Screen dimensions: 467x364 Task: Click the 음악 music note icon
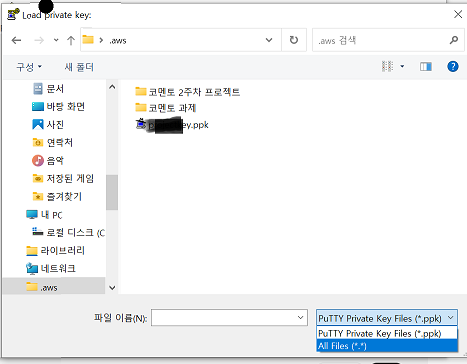(38, 160)
